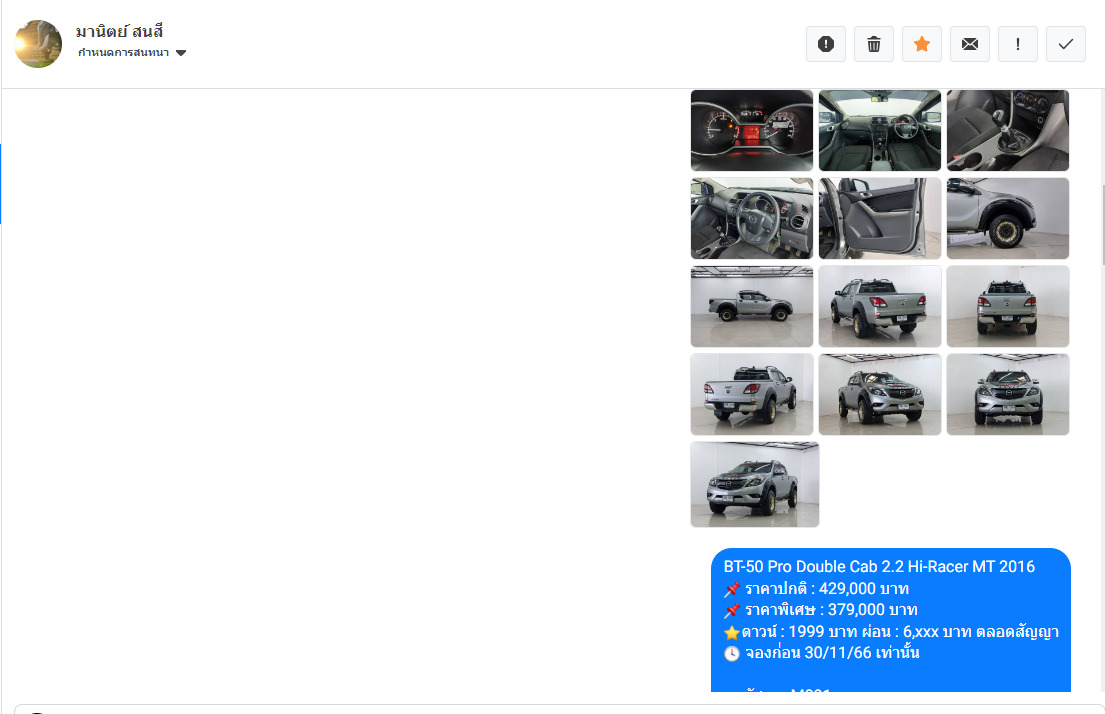Viewport: 1105px width, 714px height.
Task: Mark conversation as unread with envelope icon
Action: point(970,44)
